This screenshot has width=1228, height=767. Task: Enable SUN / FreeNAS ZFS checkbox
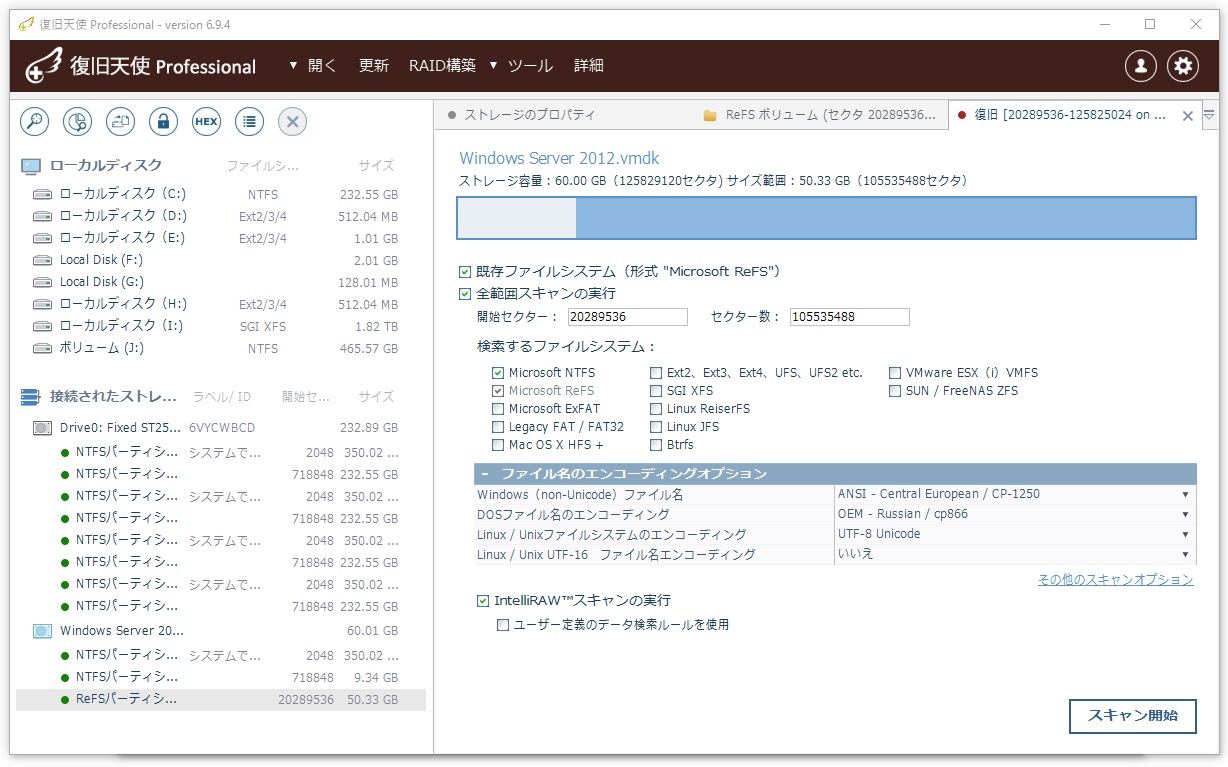tap(895, 391)
